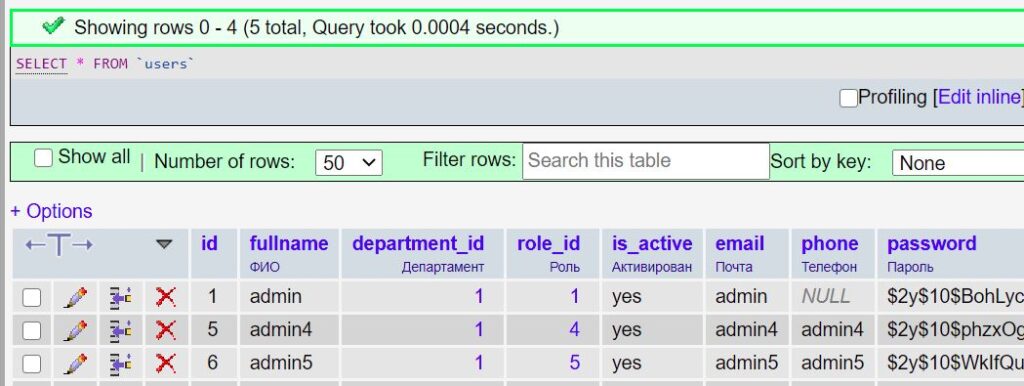The image size is (1024, 386).
Task: Open department_id link in admin4 row
Action: [479, 329]
